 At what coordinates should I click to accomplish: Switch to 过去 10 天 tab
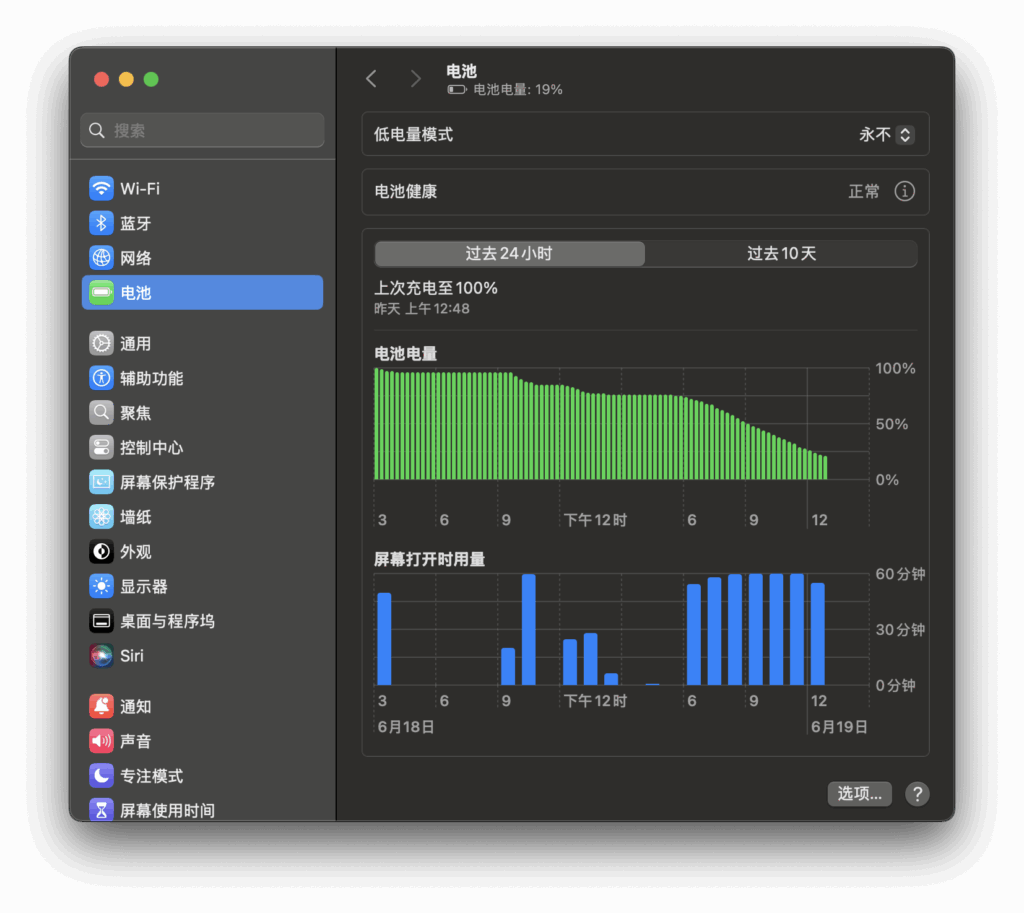781,254
